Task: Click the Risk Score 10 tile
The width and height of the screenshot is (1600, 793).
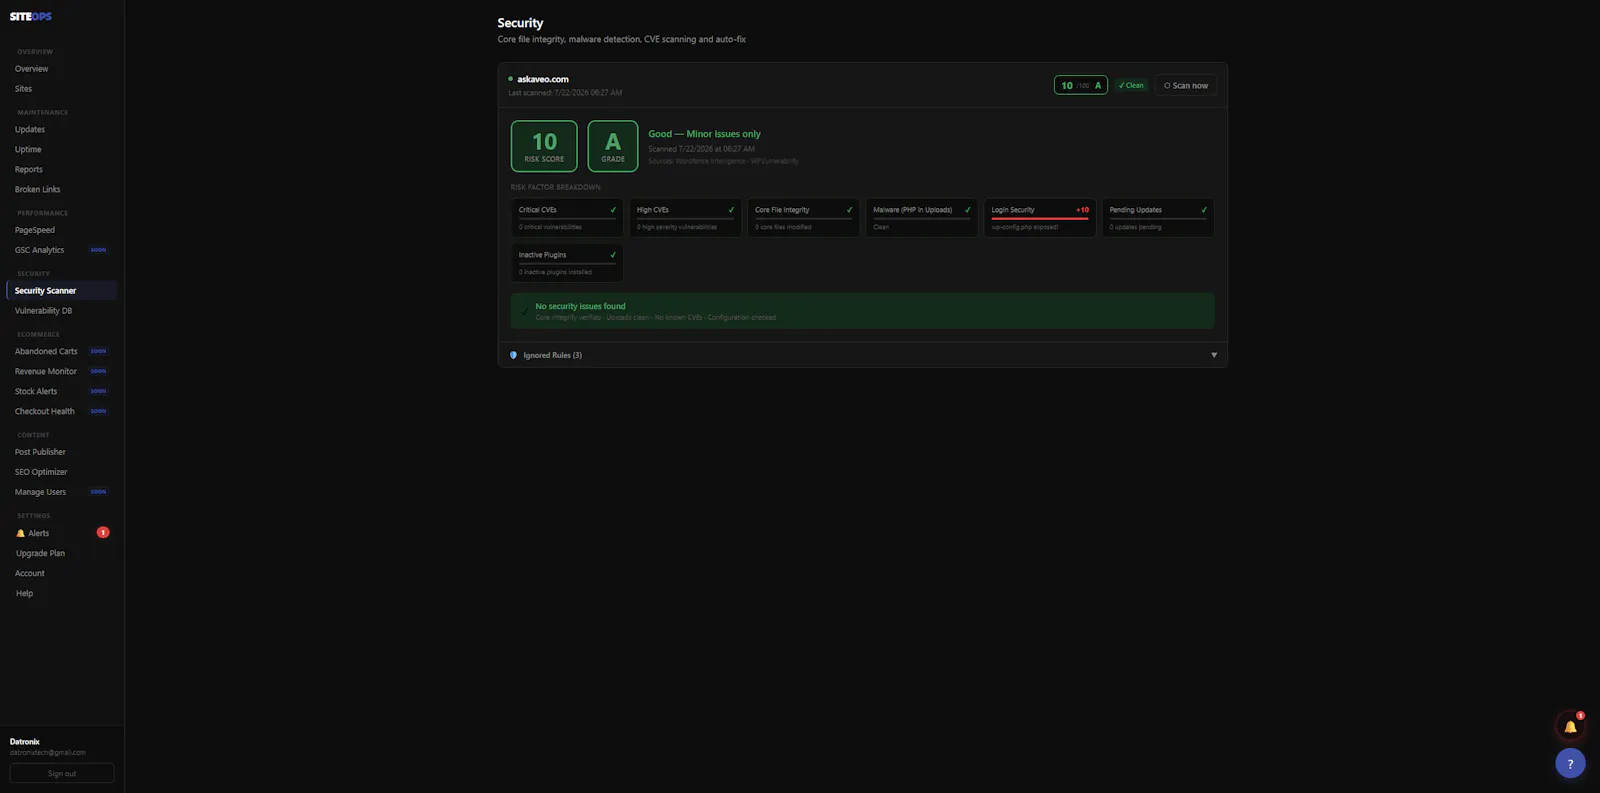Action: tap(544, 146)
